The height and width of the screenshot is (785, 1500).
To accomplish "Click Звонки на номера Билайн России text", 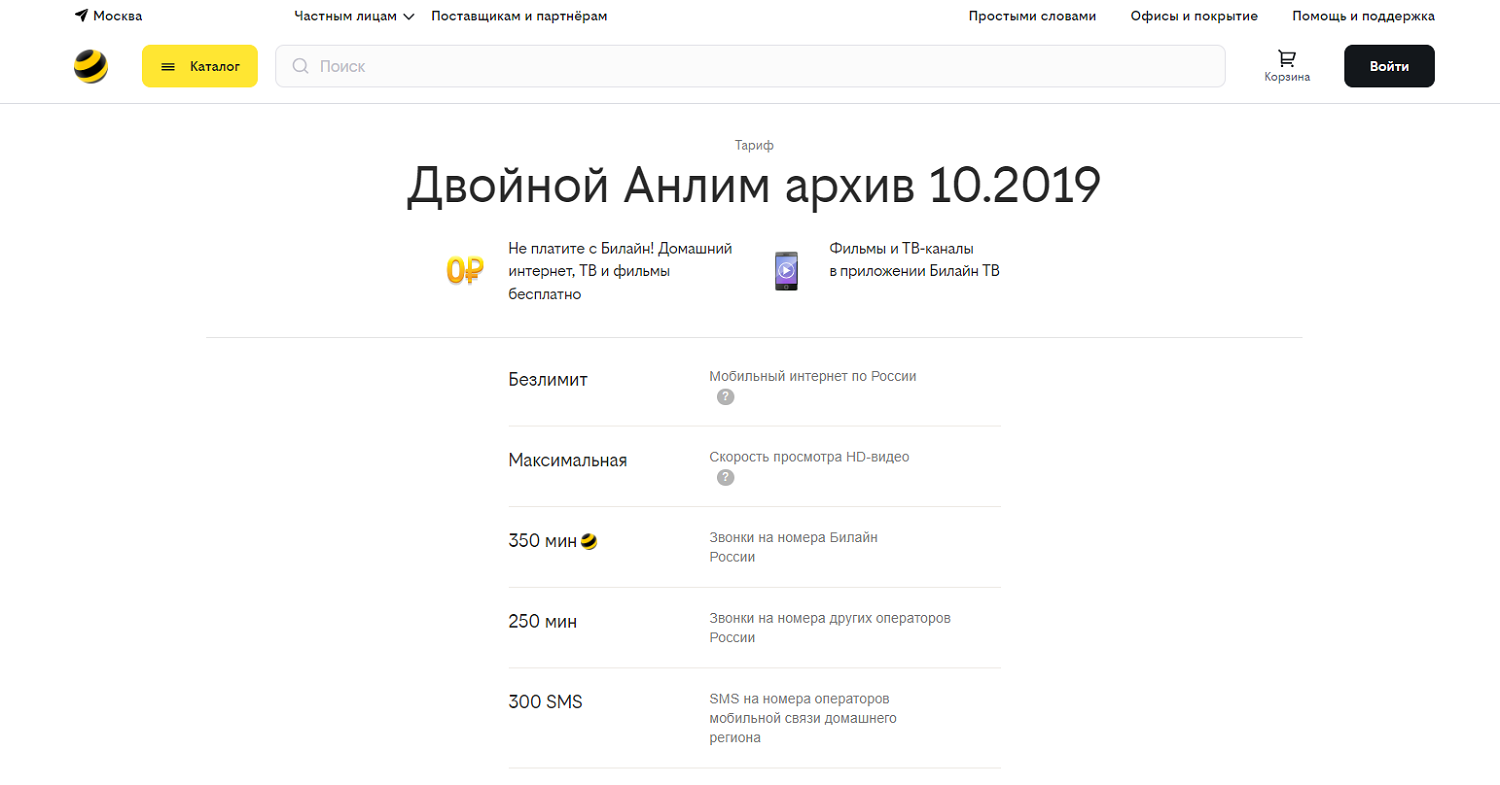I will [793, 547].
